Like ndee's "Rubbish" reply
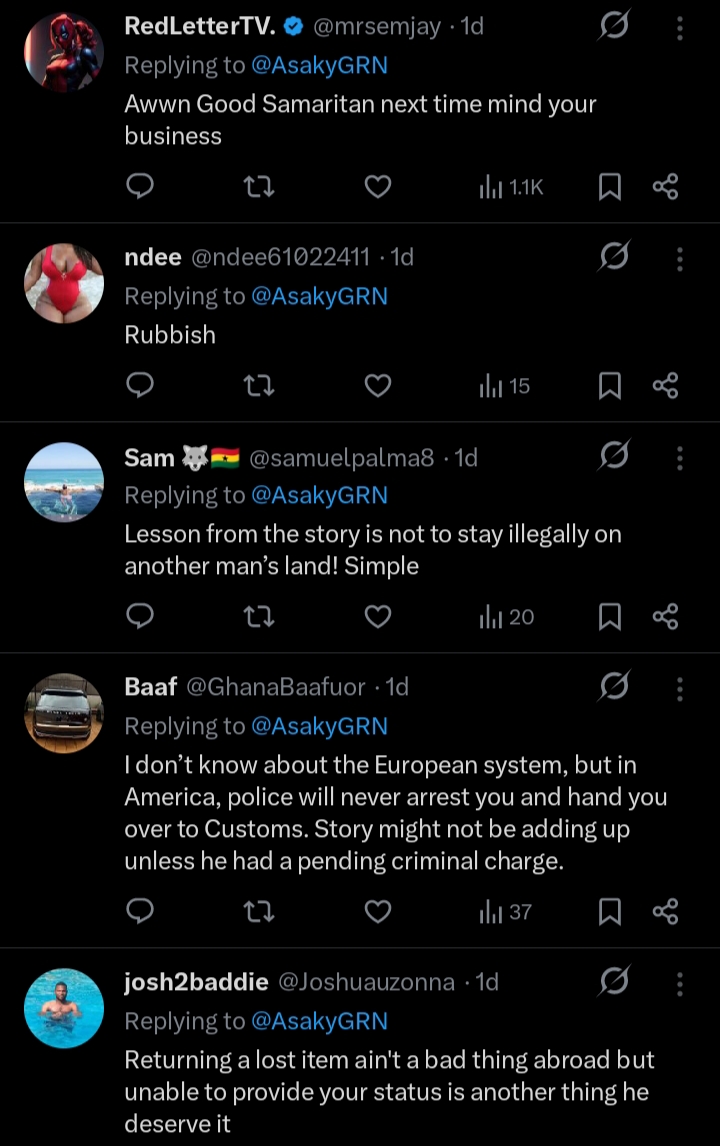 (377, 386)
